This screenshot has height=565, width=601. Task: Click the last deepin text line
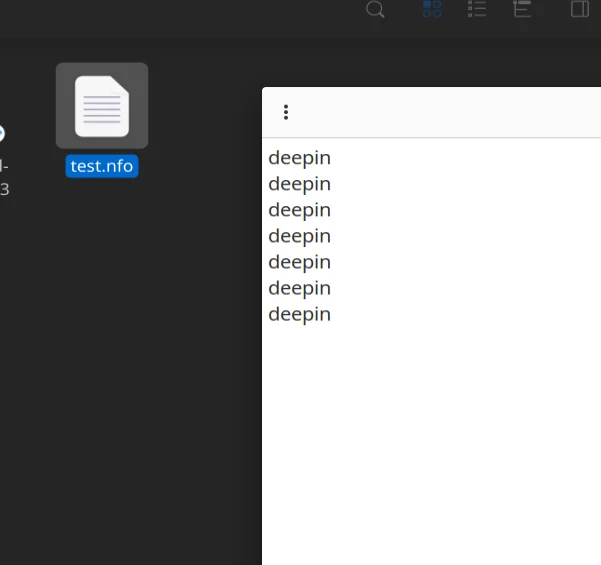point(299,315)
